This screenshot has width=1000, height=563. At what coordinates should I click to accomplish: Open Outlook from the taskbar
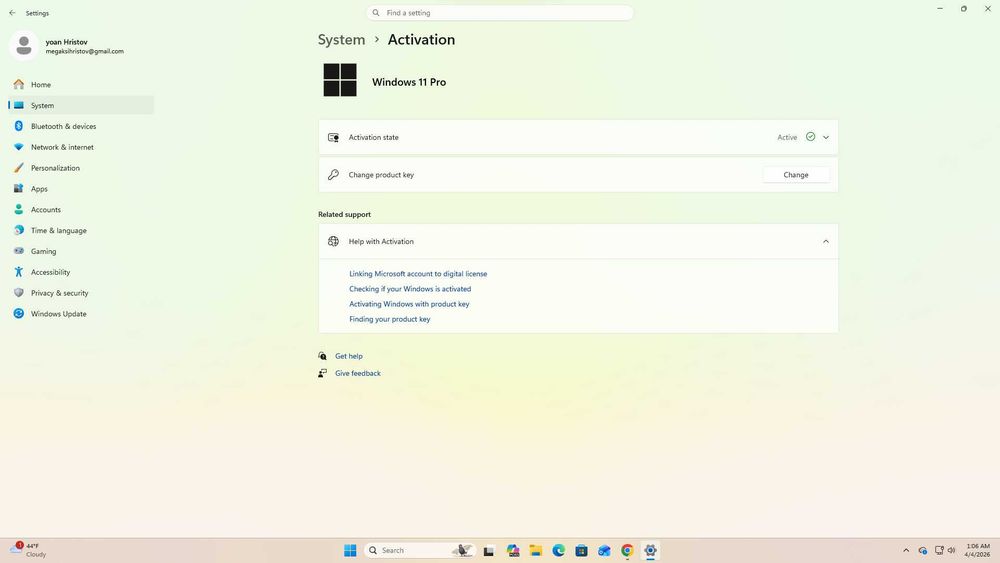(605, 550)
